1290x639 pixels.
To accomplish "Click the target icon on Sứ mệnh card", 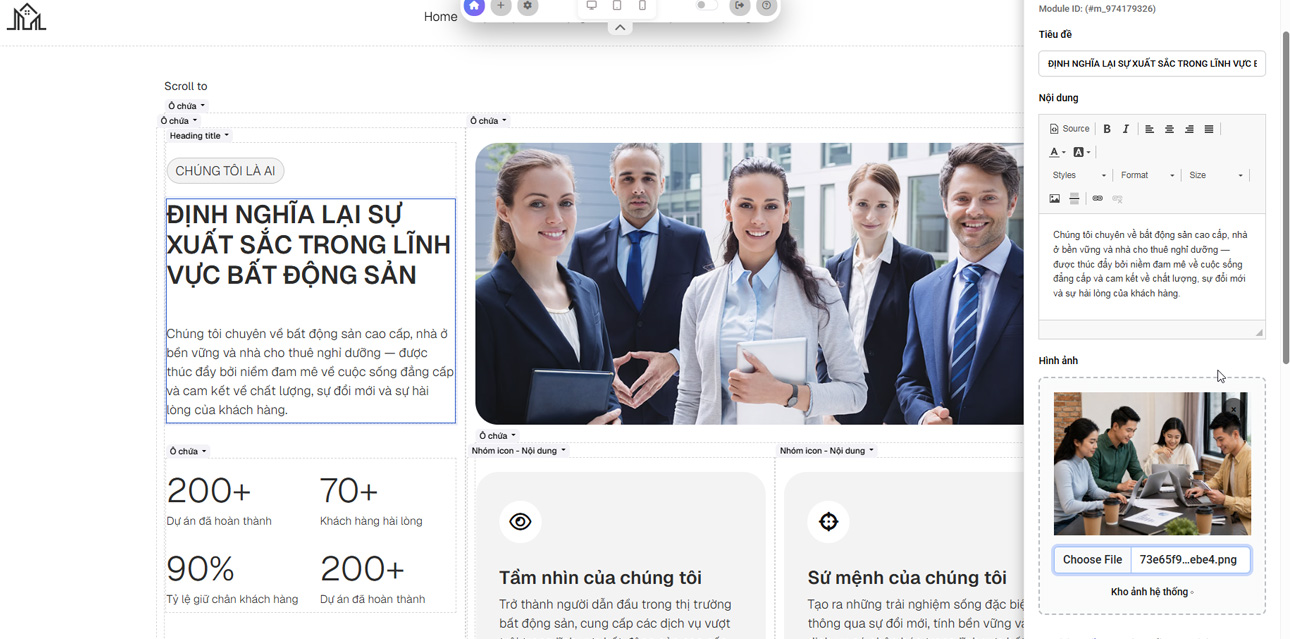I will [x=828, y=521].
